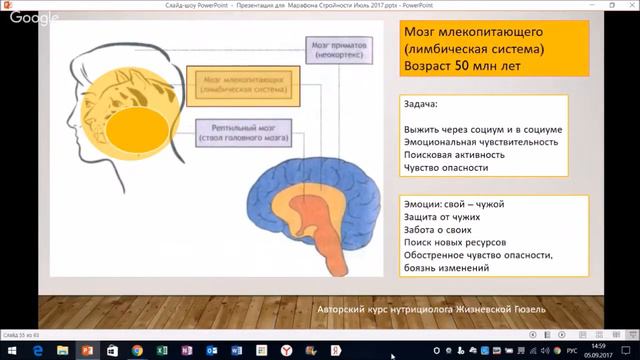
Task: Click the 'Рептильный мозг' label box
Action: pyautogui.click(x=244, y=133)
